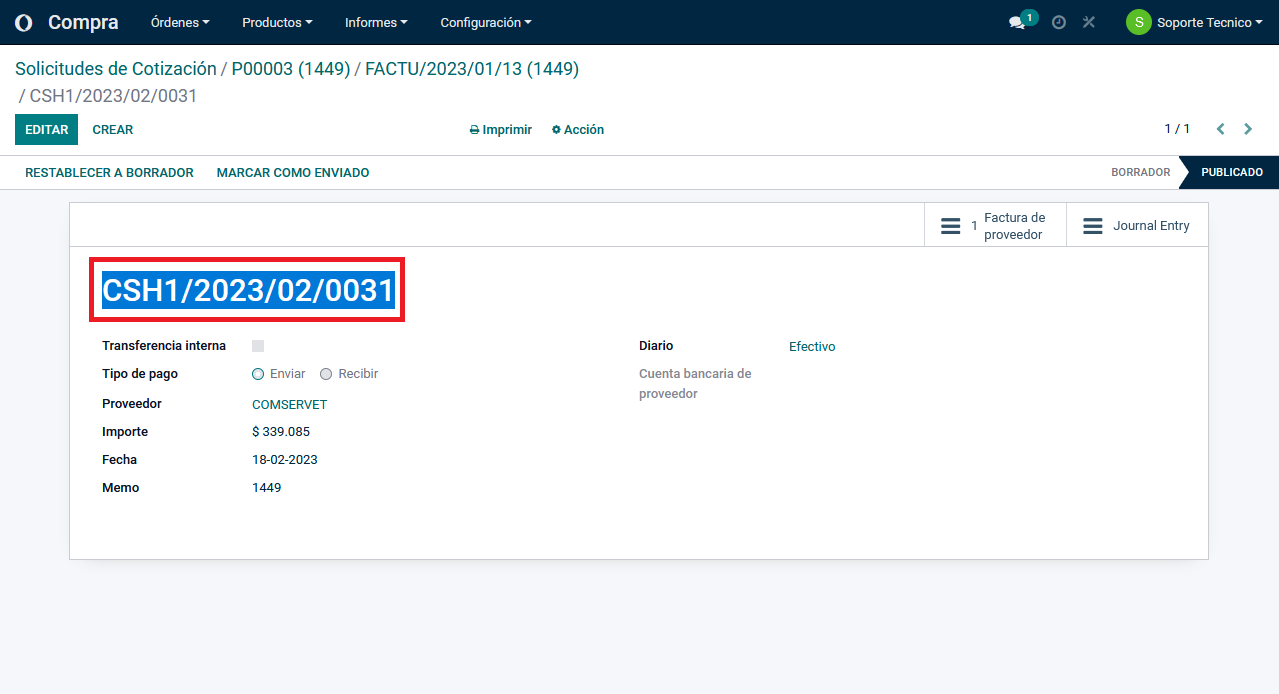Click the debug tools icon
1279x694 pixels.
tap(1089, 22)
